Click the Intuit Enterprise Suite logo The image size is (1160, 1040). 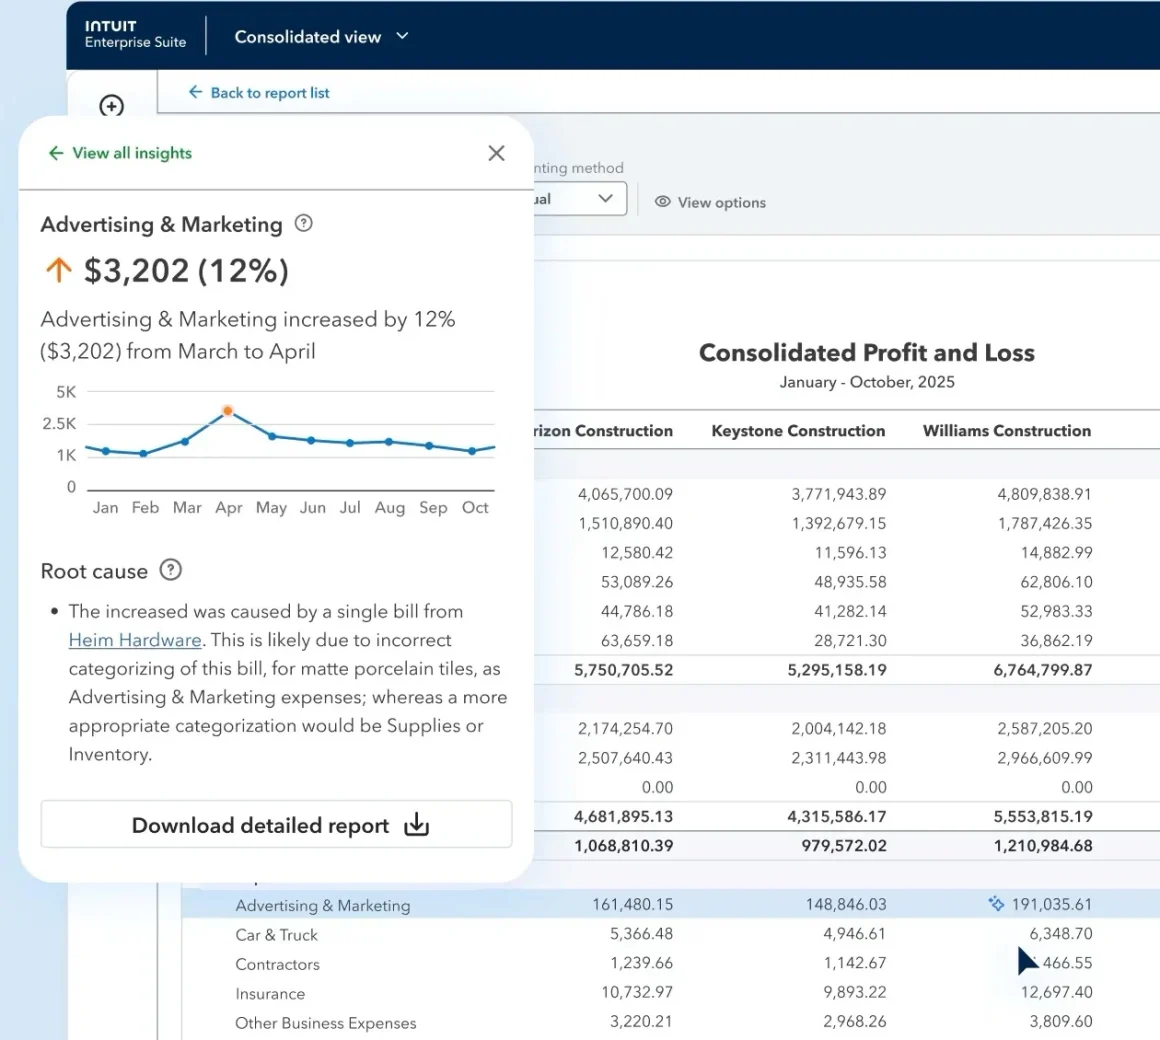[135, 34]
